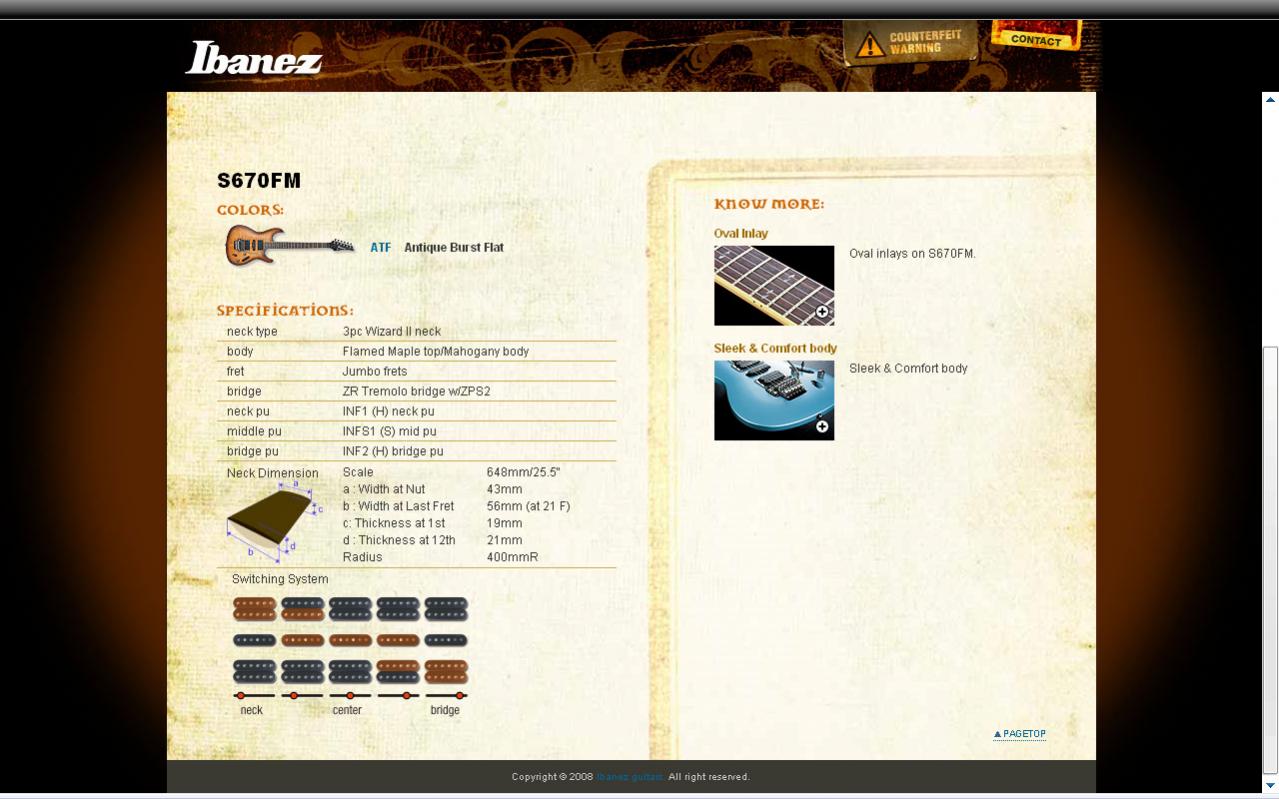This screenshot has height=799, width=1279.
Task: Select the ATF color code
Action: pos(380,248)
